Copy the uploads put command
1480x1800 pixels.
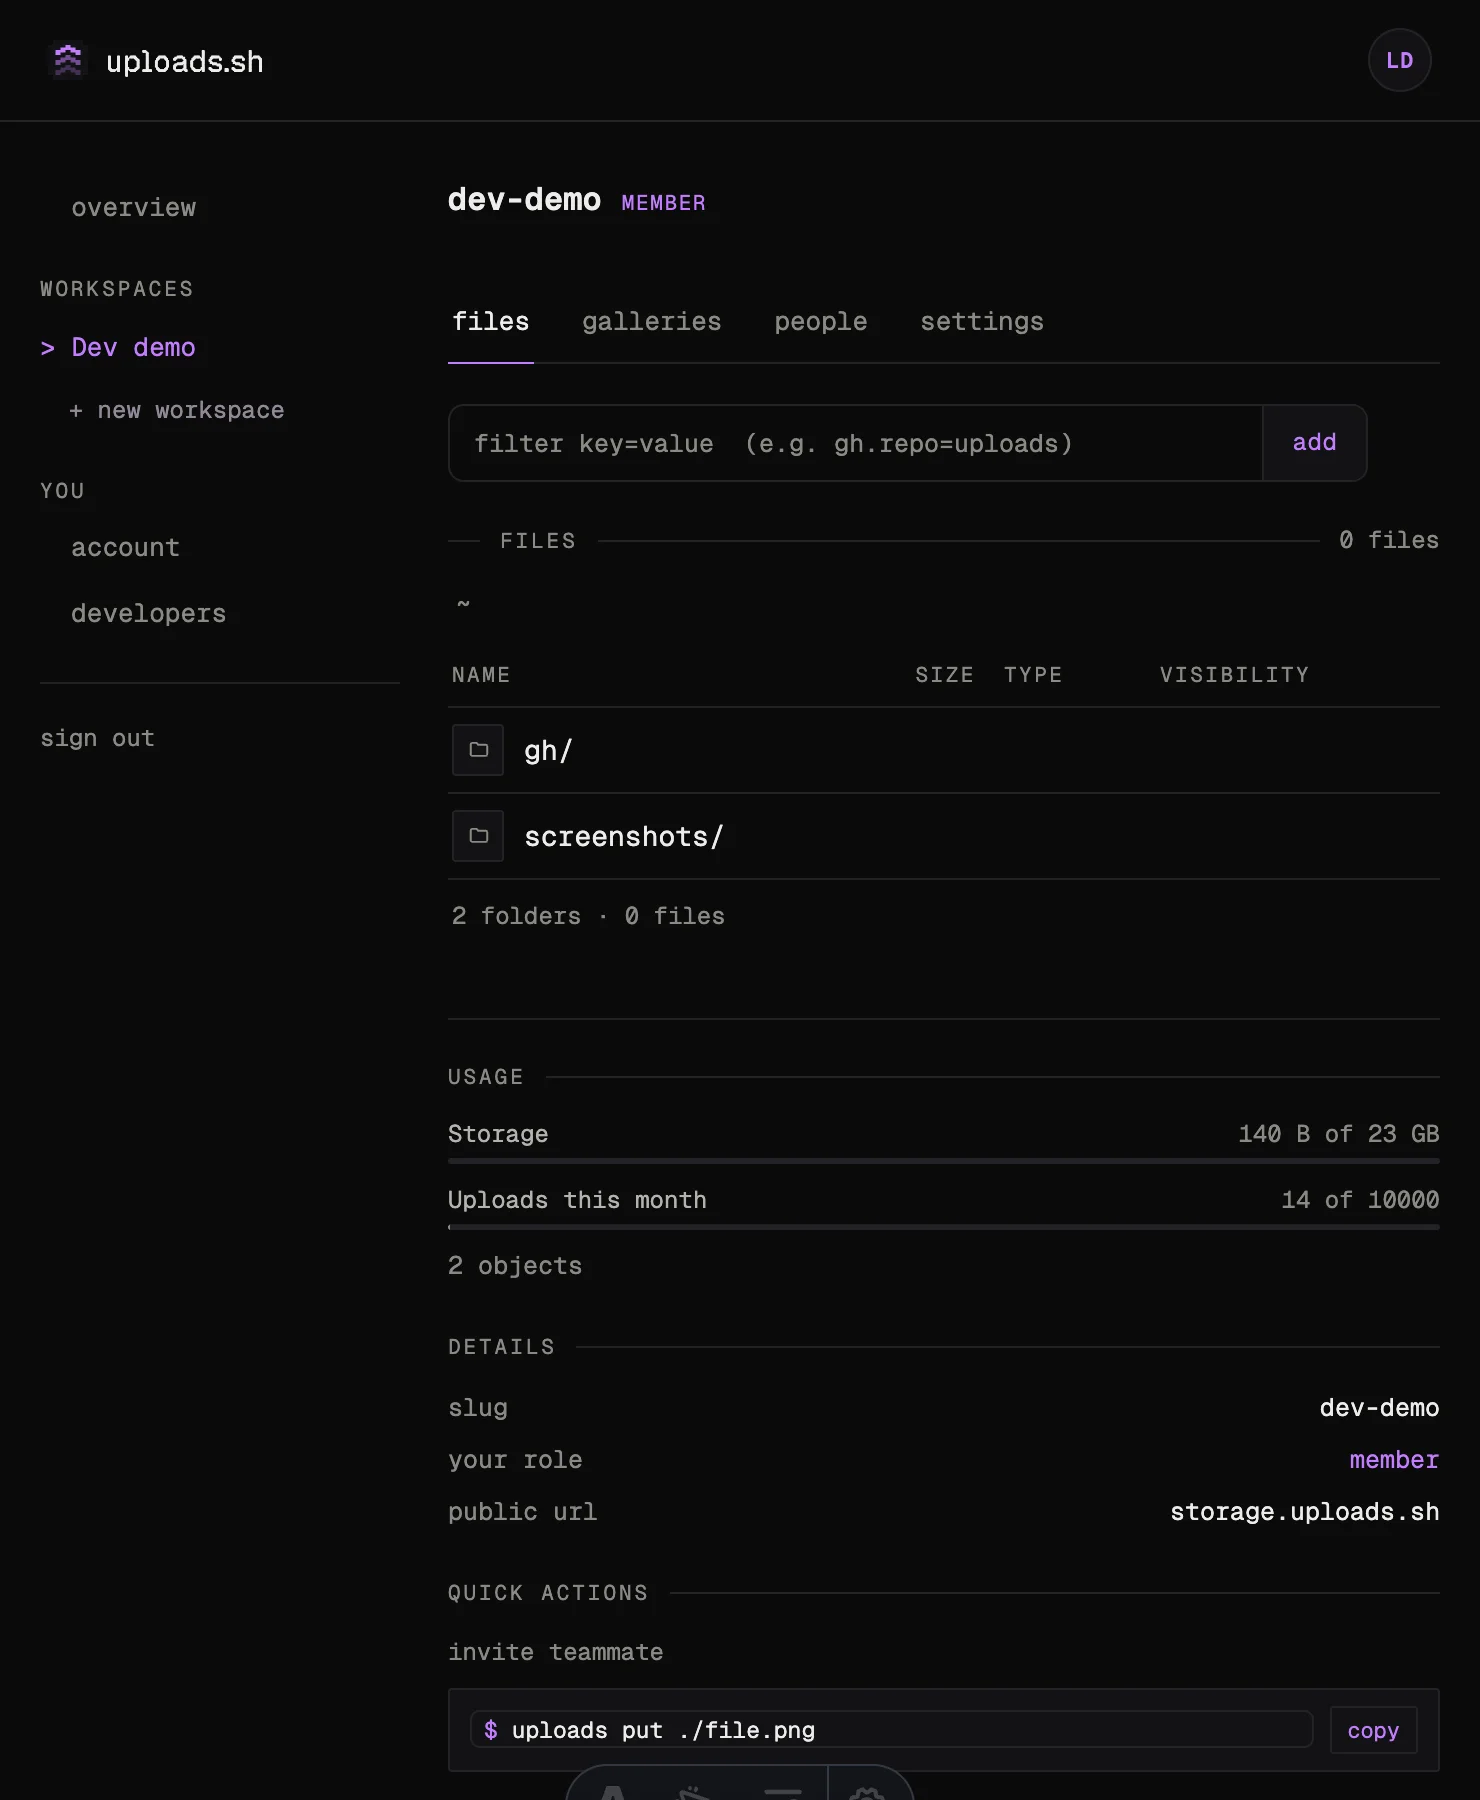click(1373, 1730)
